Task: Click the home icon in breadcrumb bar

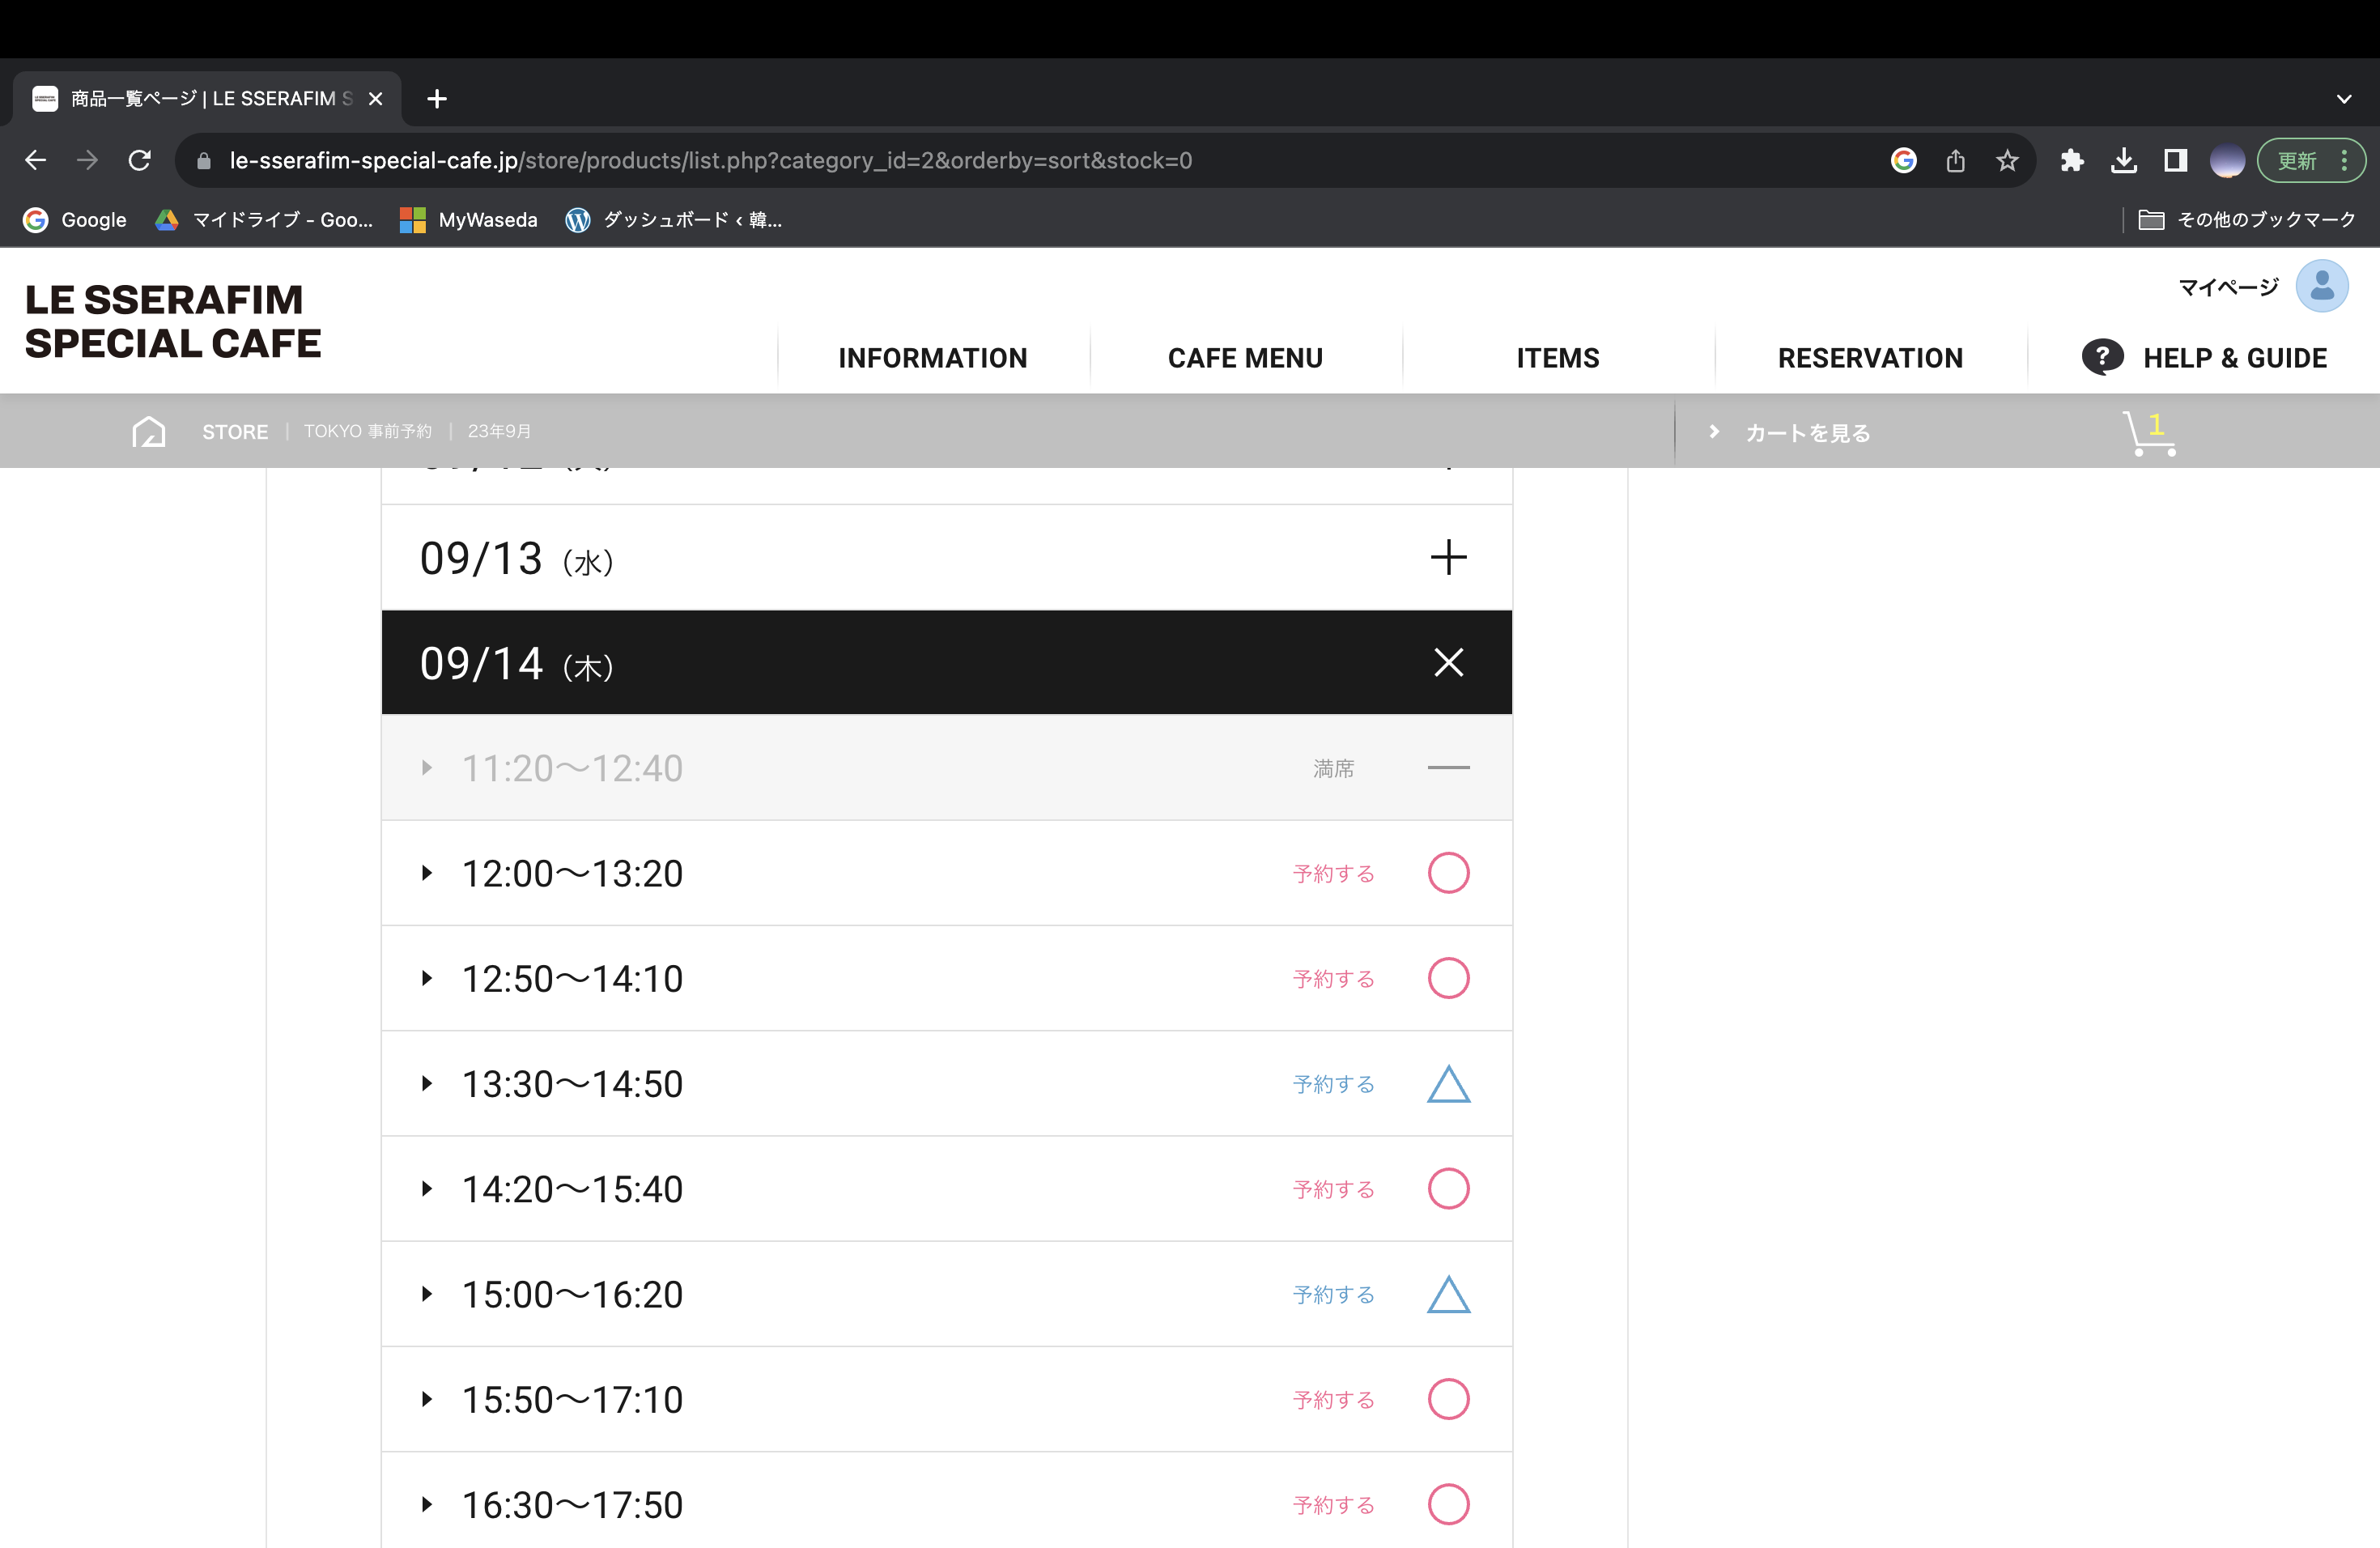Action: coord(148,431)
